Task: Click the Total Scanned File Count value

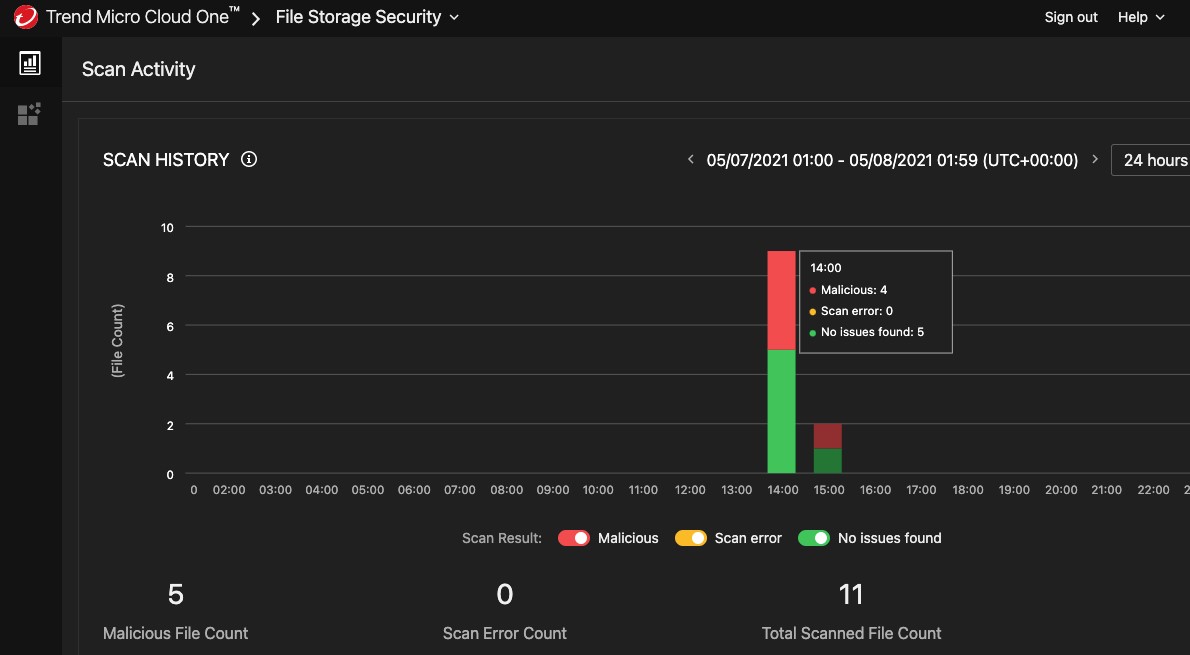Action: pos(851,595)
